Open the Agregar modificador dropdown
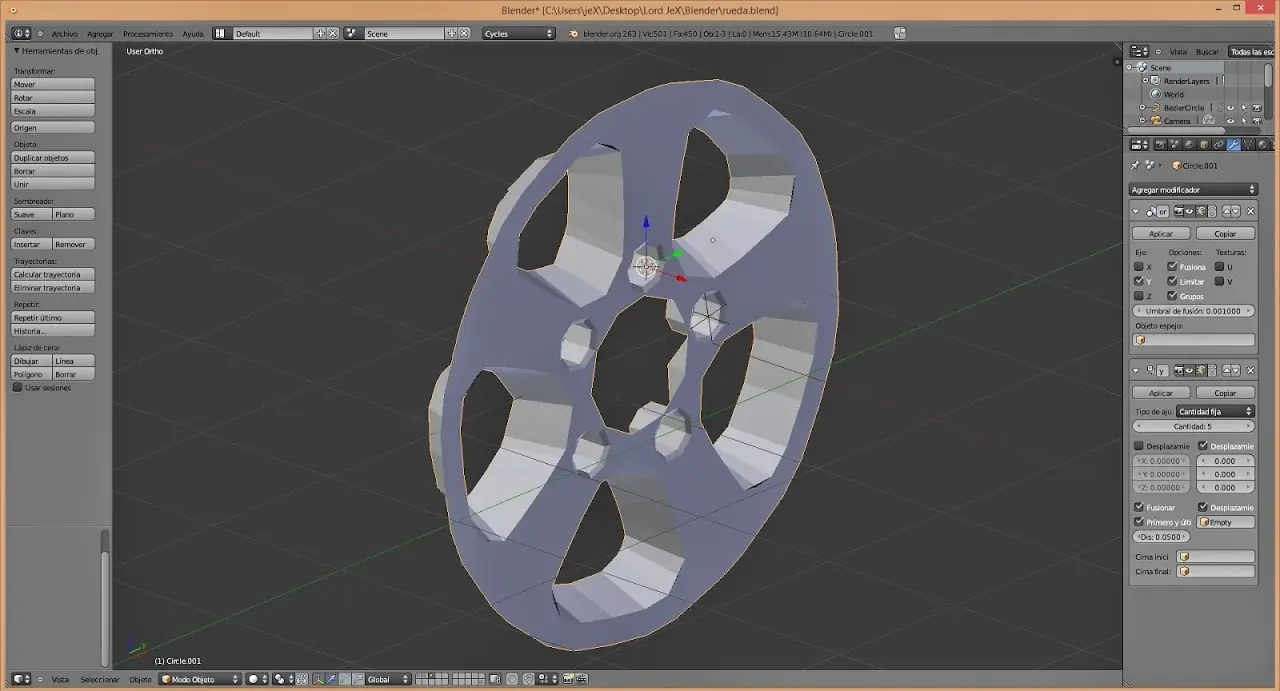Image resolution: width=1280 pixels, height=691 pixels. click(x=1193, y=189)
